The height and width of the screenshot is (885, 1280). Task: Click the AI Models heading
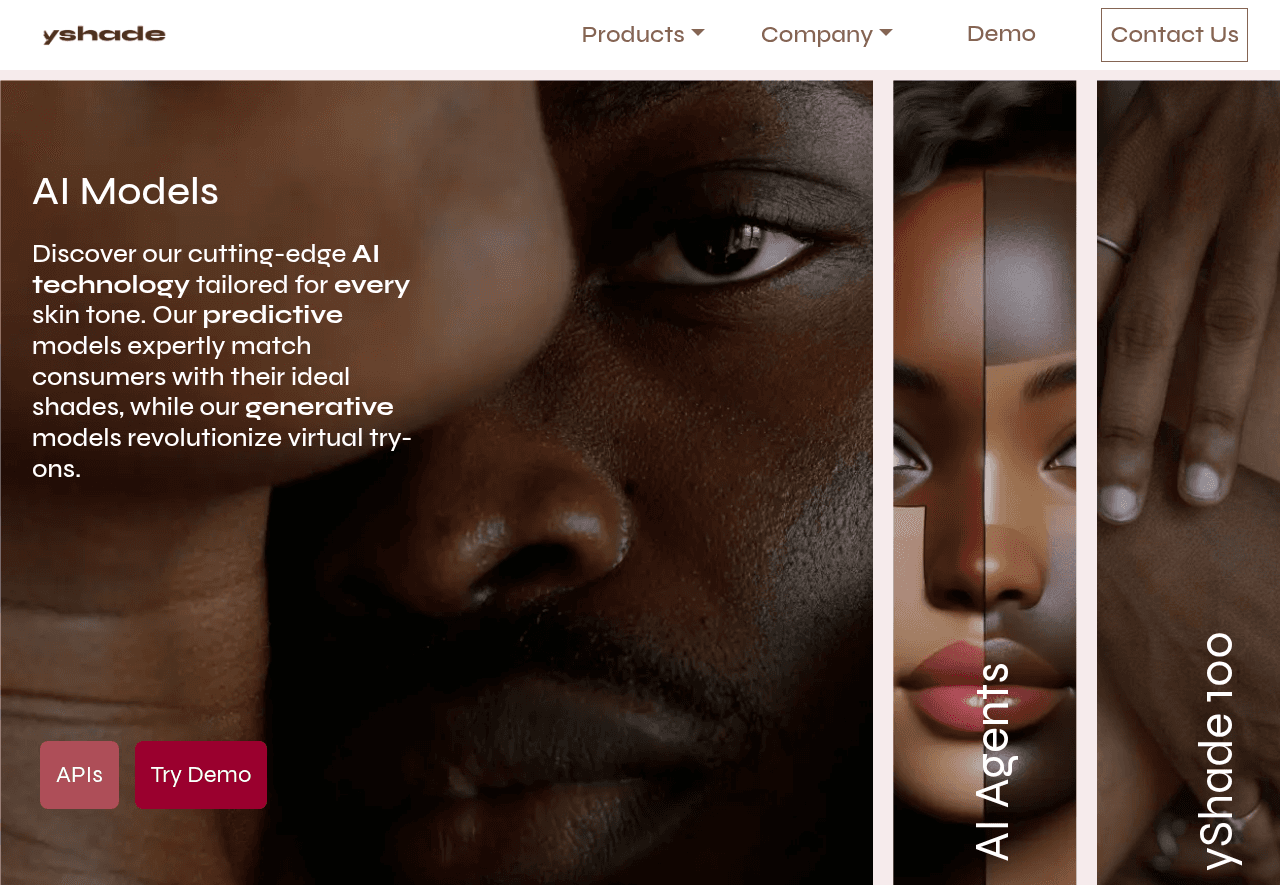coord(125,191)
